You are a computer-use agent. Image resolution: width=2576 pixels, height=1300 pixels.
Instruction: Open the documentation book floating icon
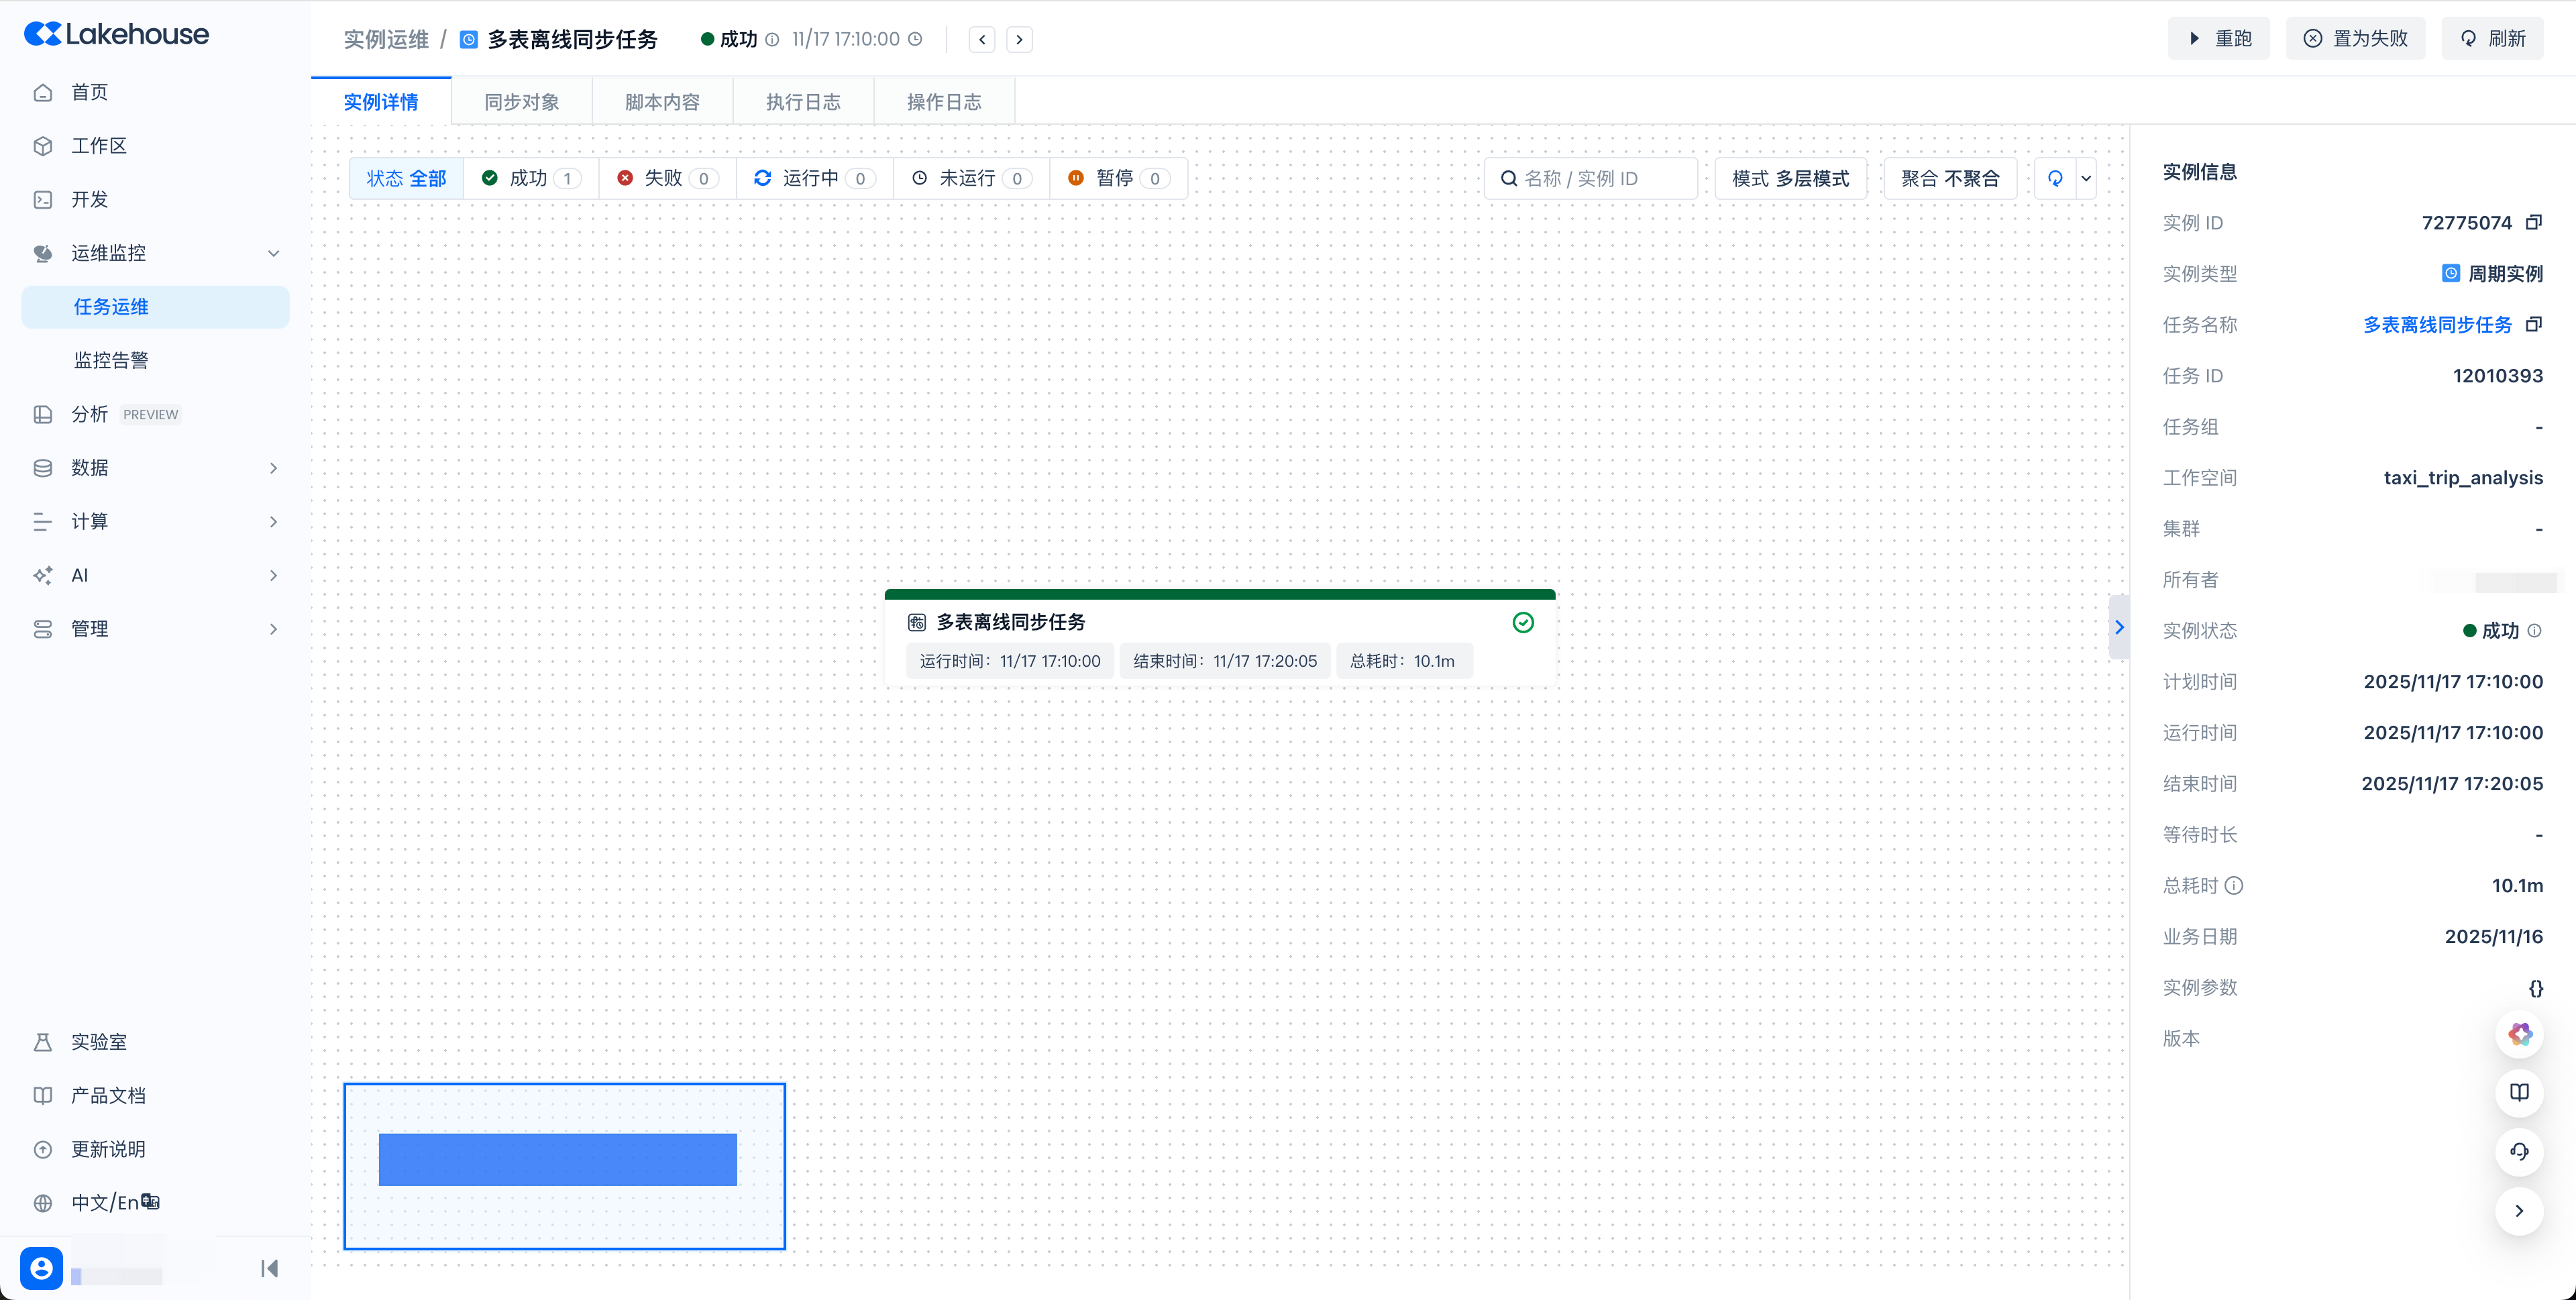pyautogui.click(x=2519, y=1092)
